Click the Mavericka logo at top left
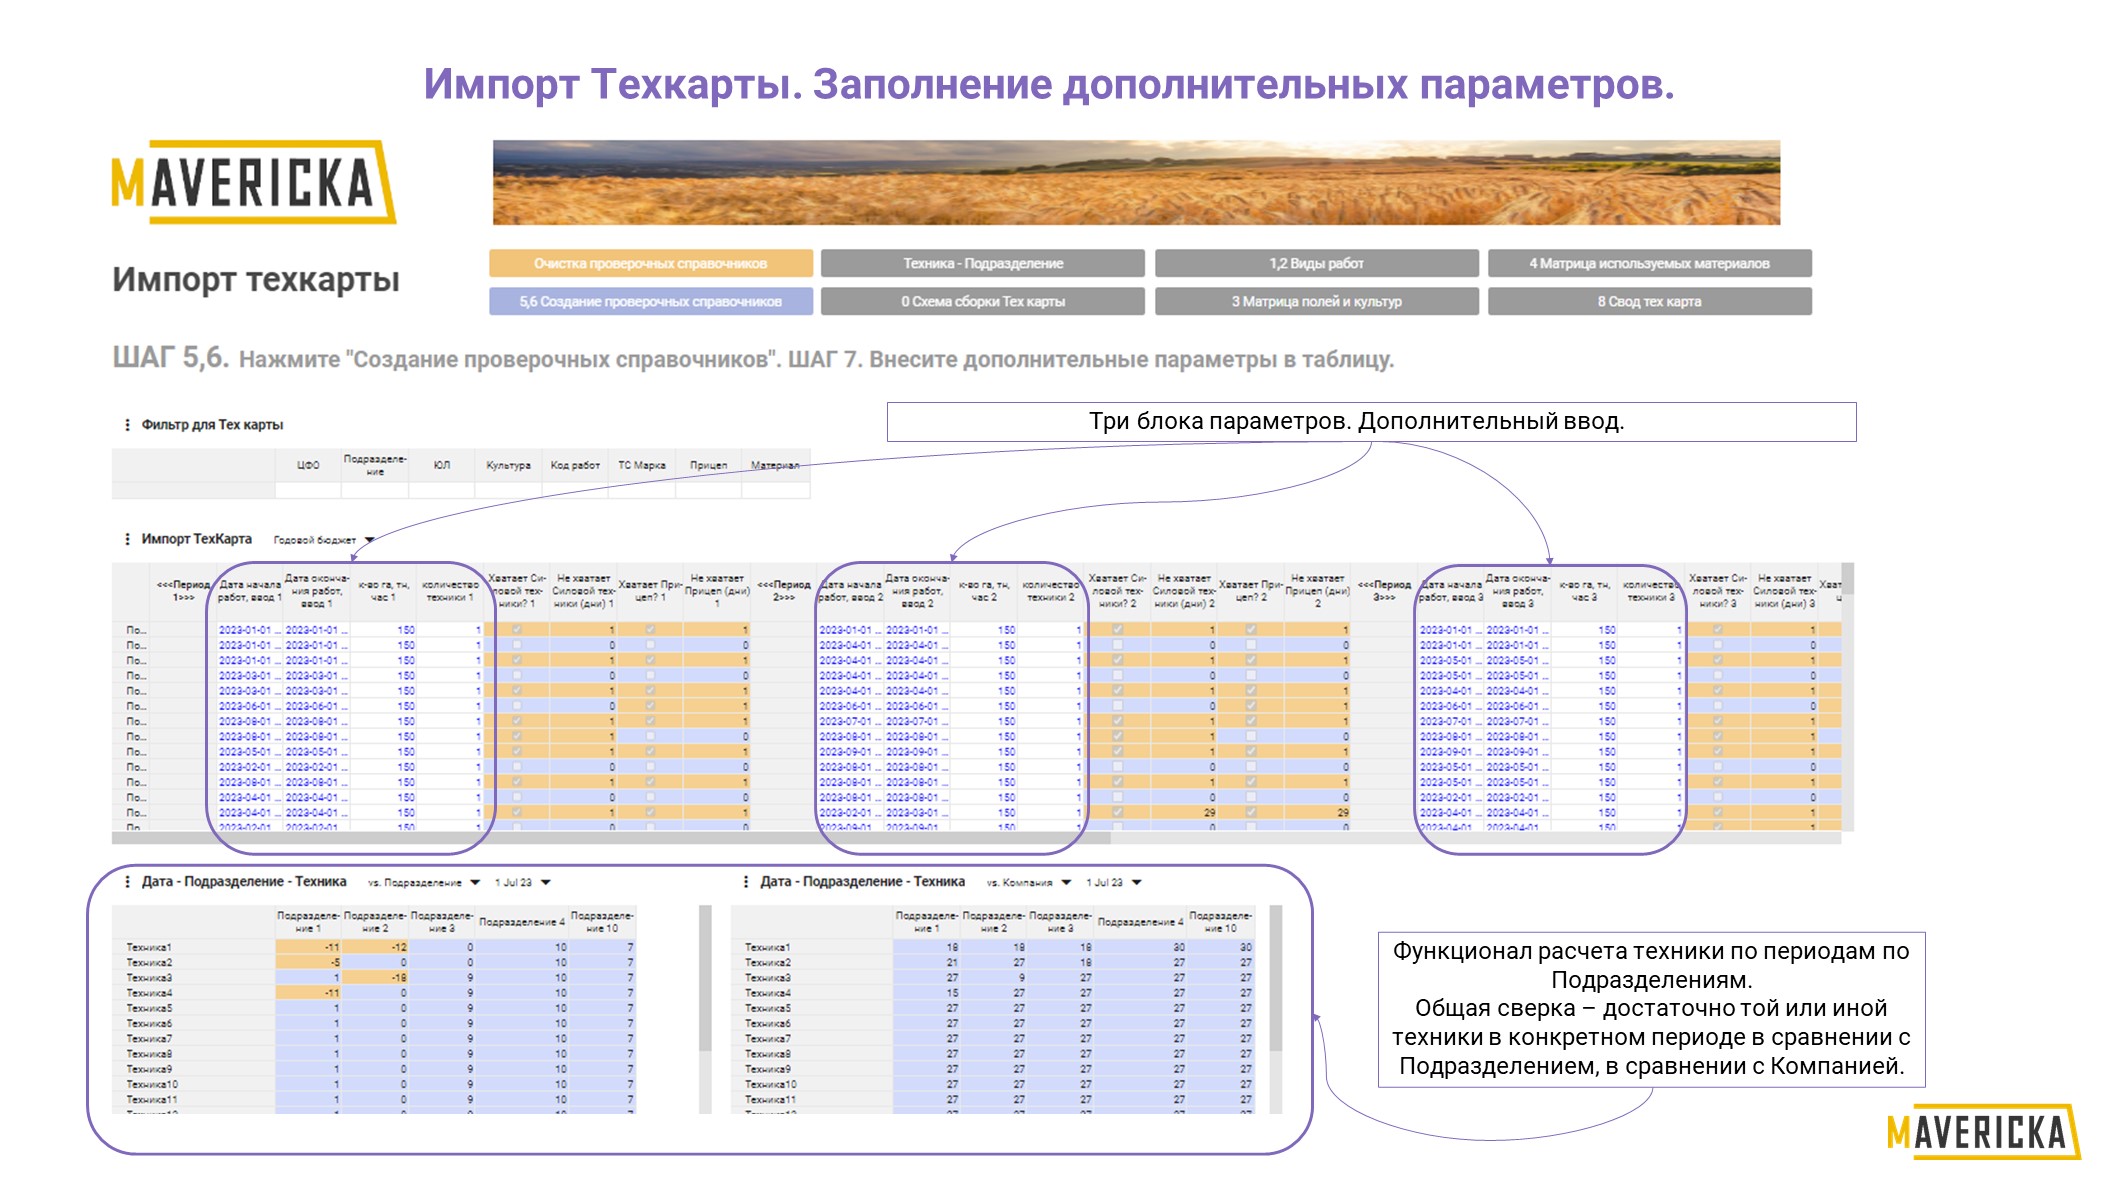The height and width of the screenshot is (1187, 2111). tap(253, 182)
